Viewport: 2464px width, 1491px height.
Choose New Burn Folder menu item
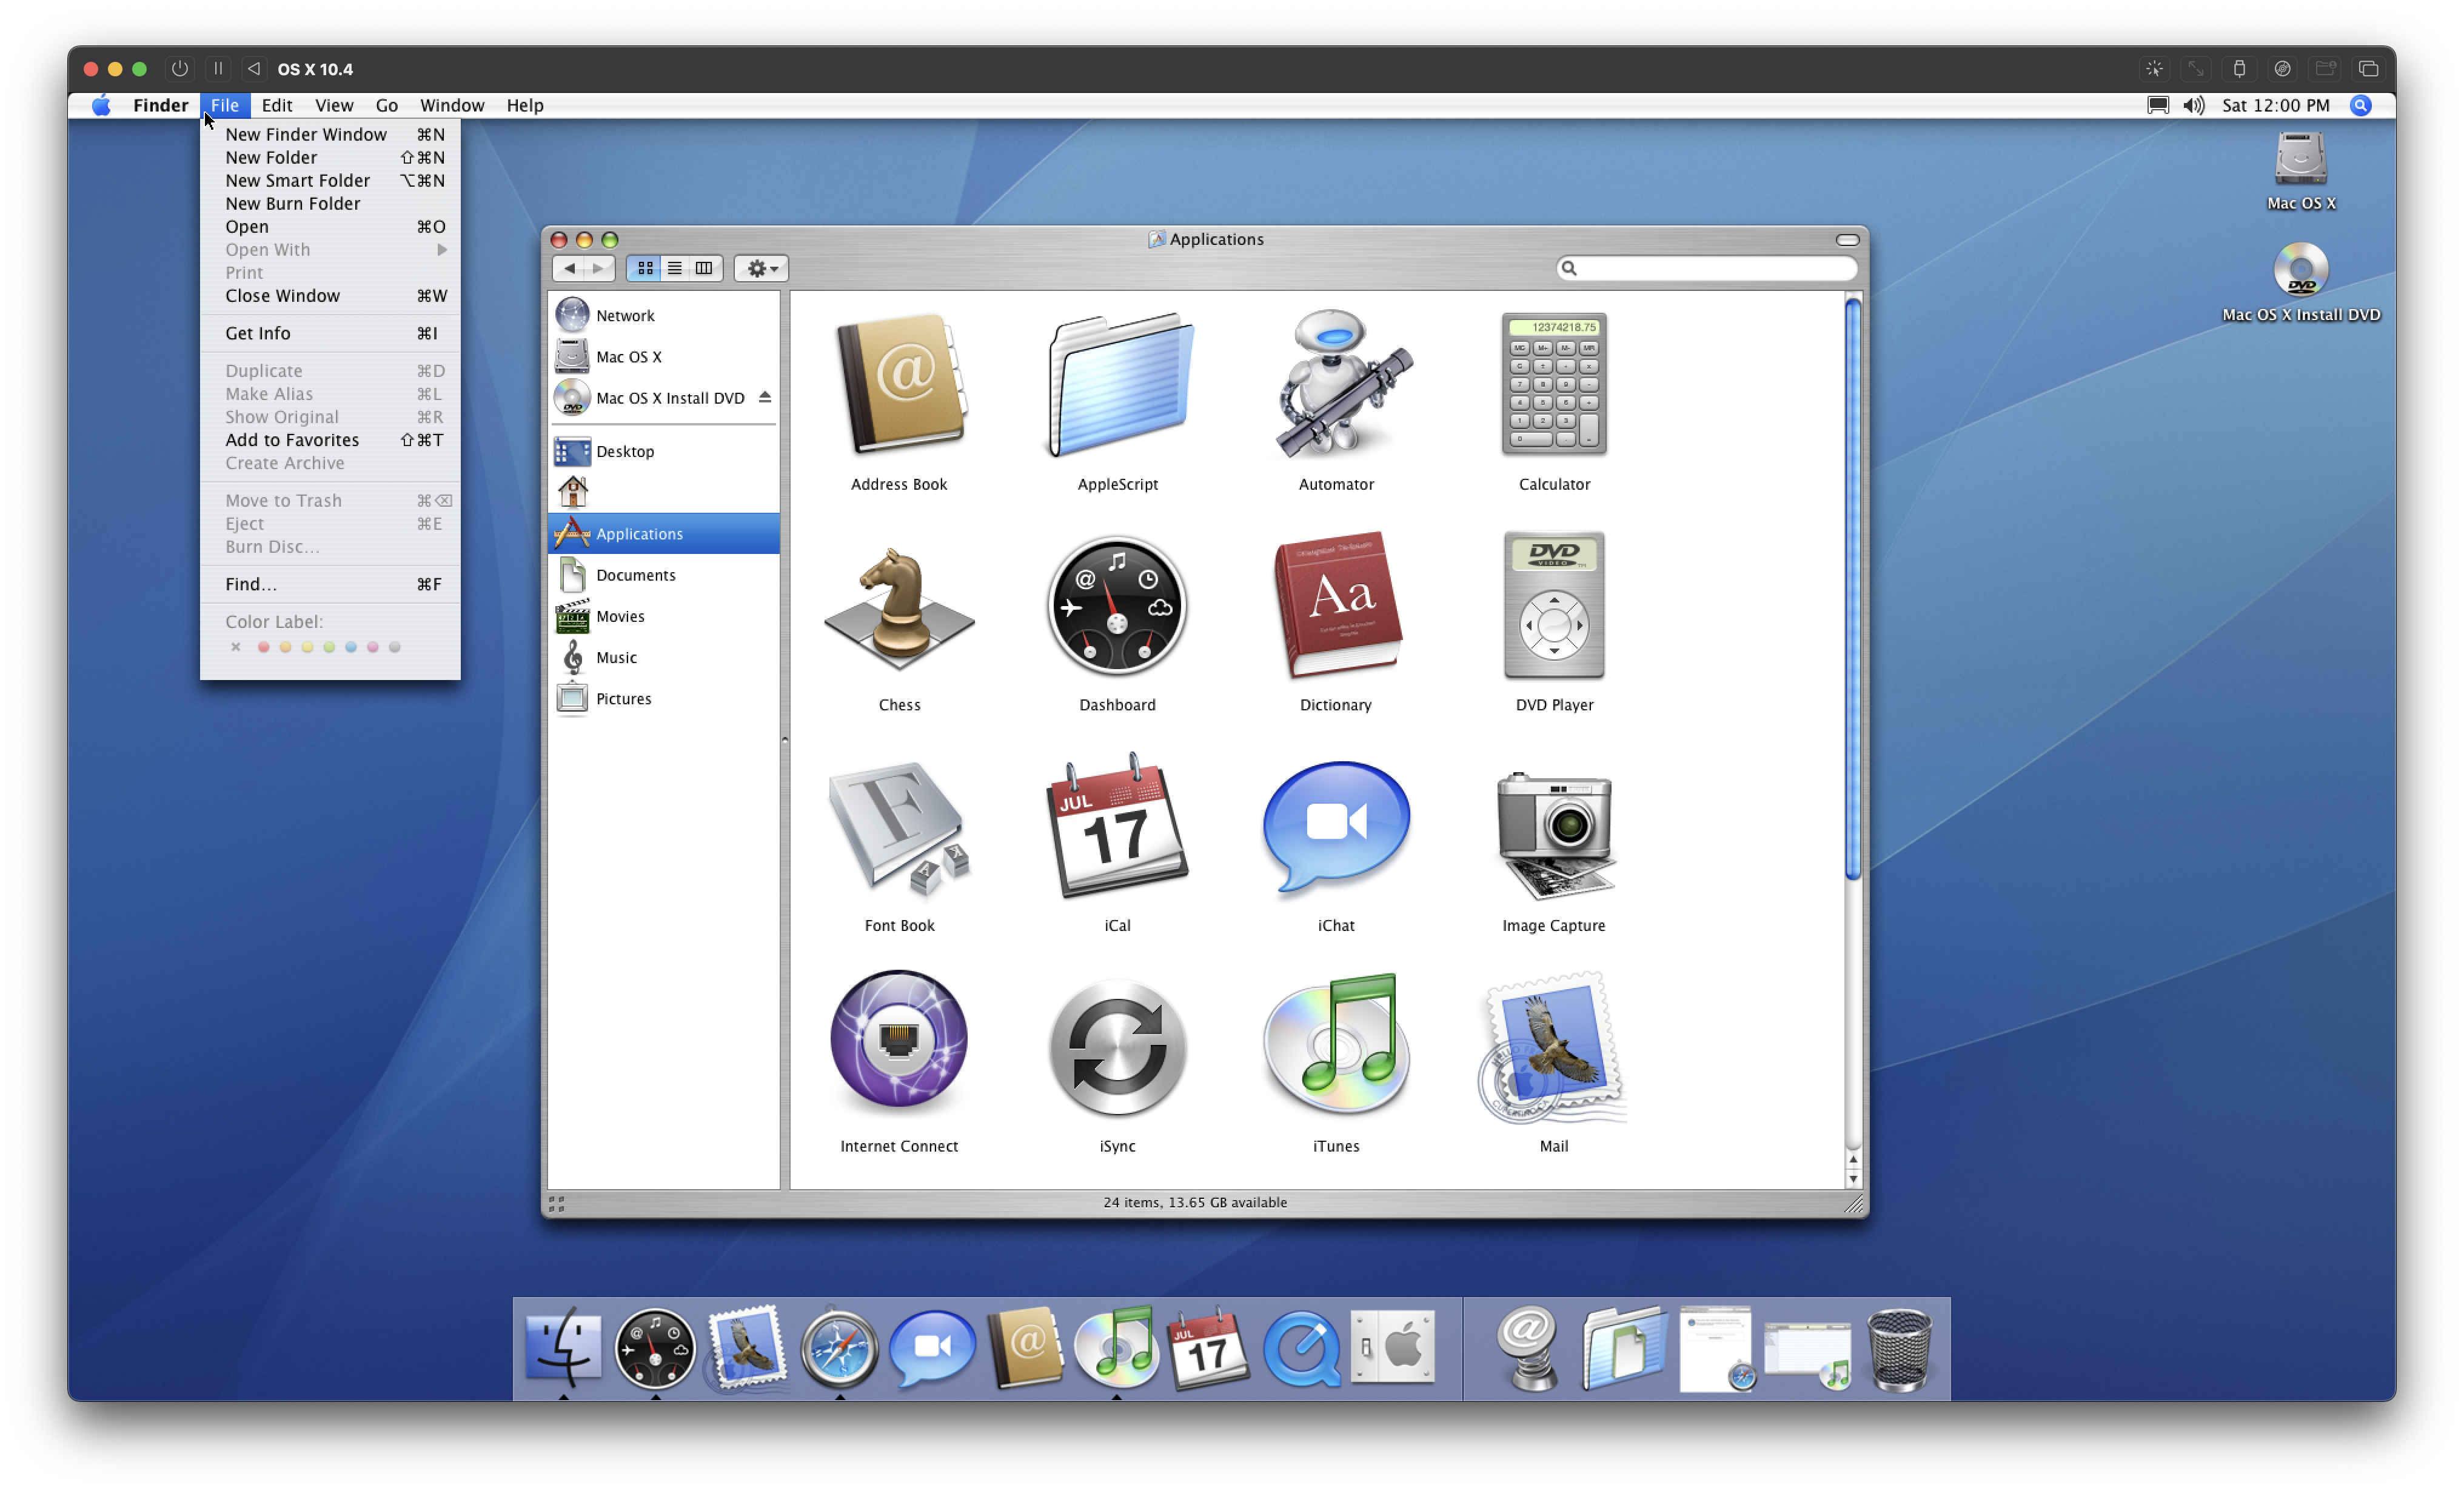click(x=330, y=203)
